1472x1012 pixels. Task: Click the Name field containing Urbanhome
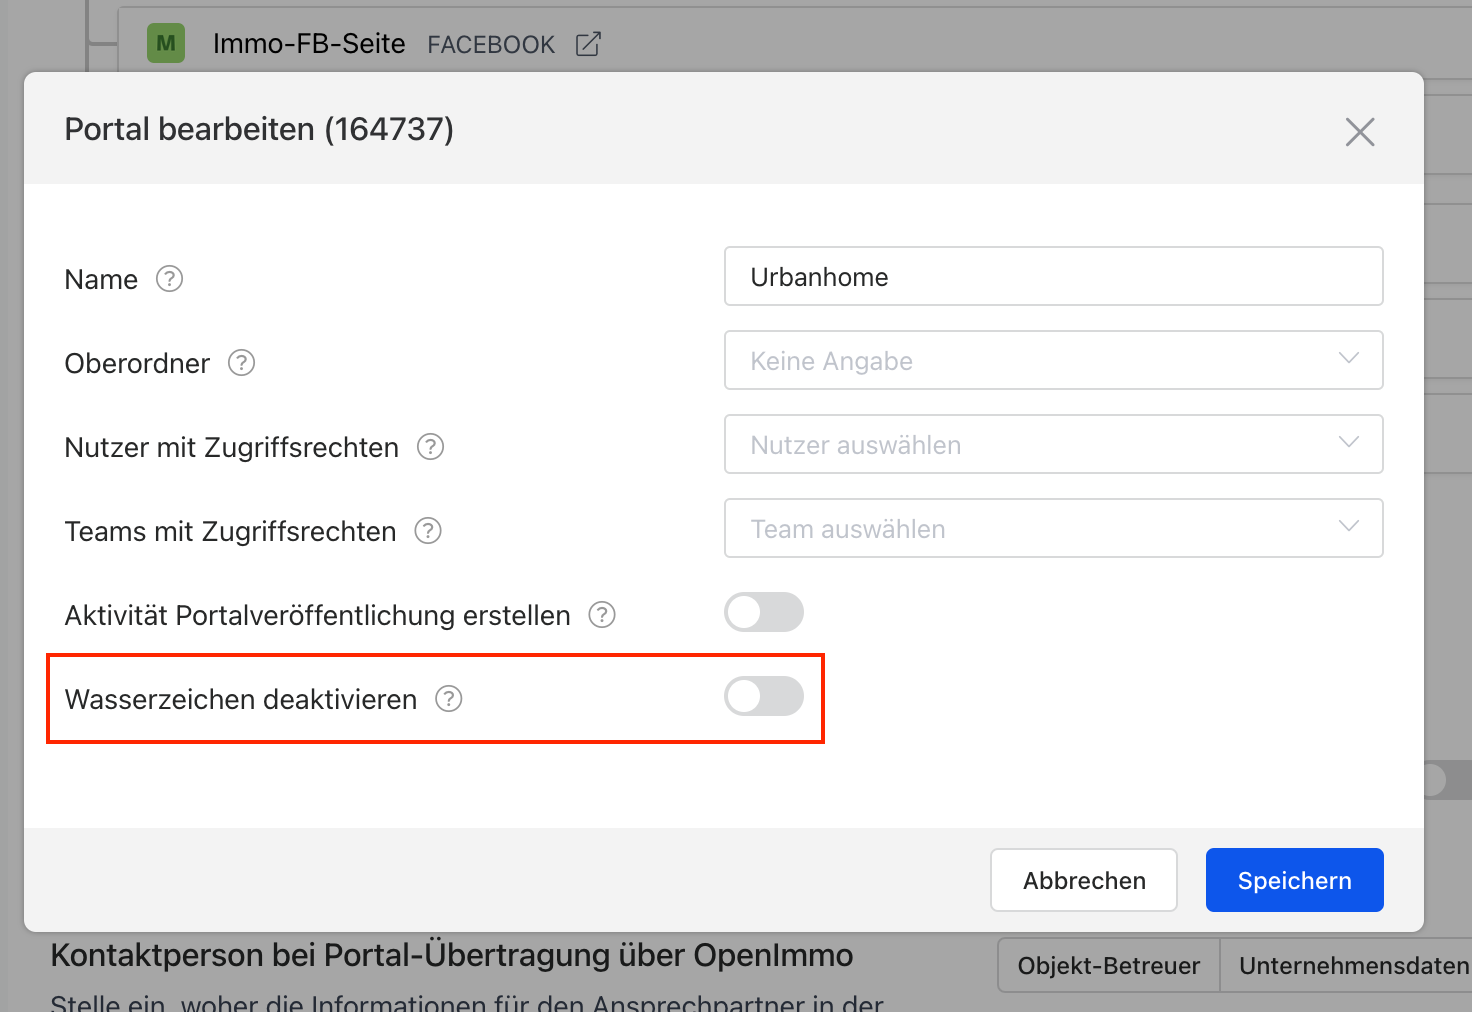point(1053,277)
